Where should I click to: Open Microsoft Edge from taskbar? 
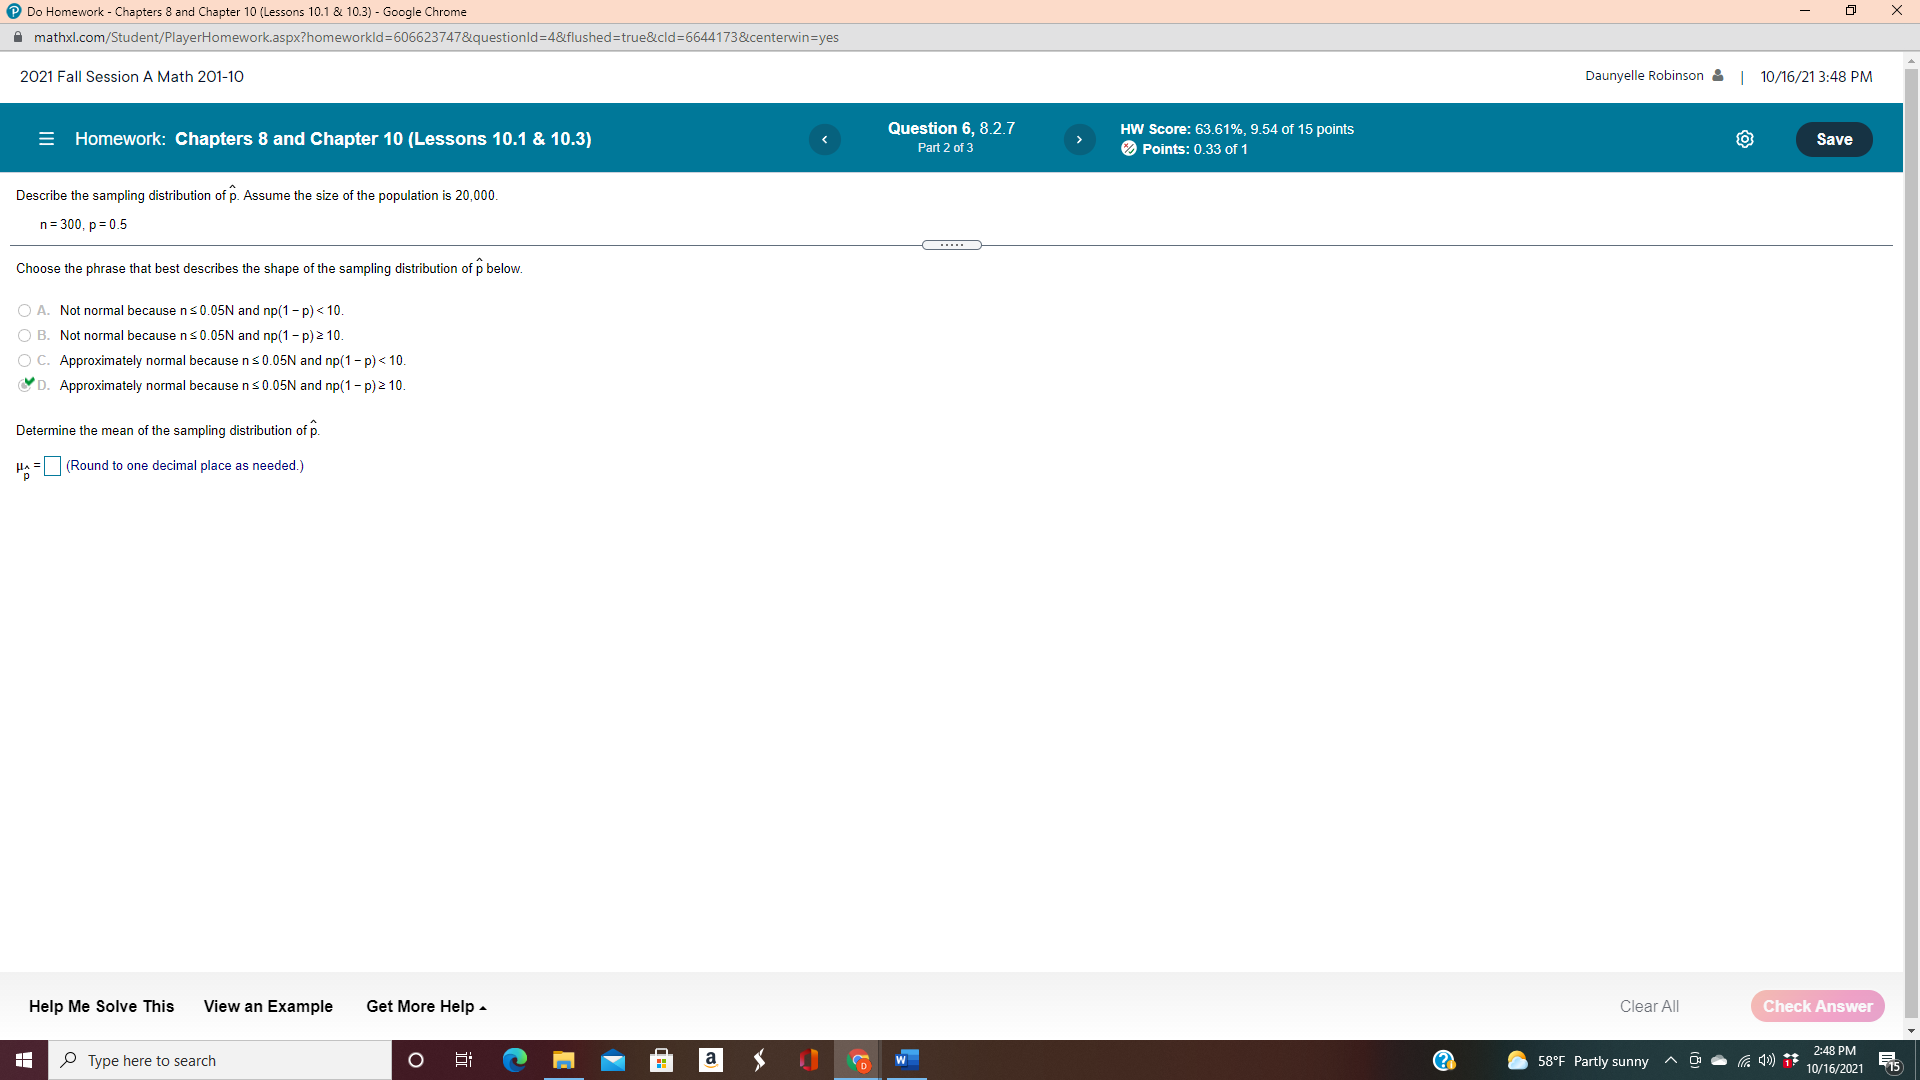coord(515,1060)
